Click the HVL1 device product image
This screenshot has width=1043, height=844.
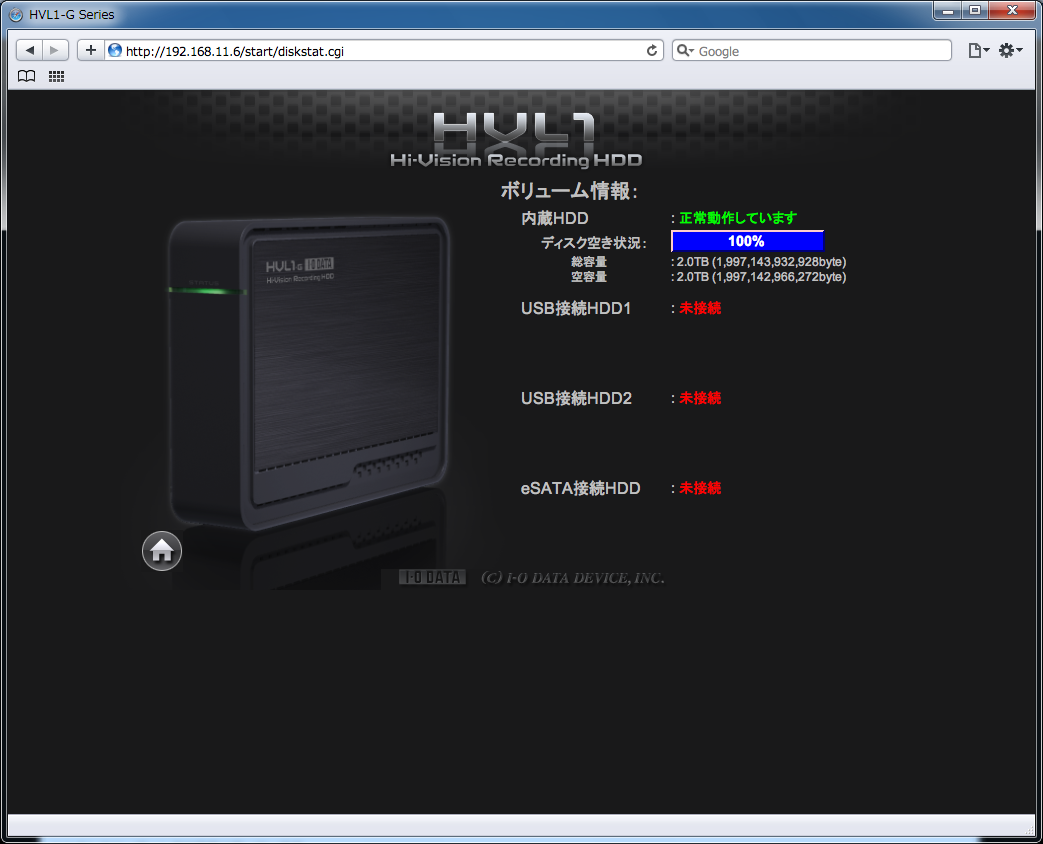tap(309, 372)
